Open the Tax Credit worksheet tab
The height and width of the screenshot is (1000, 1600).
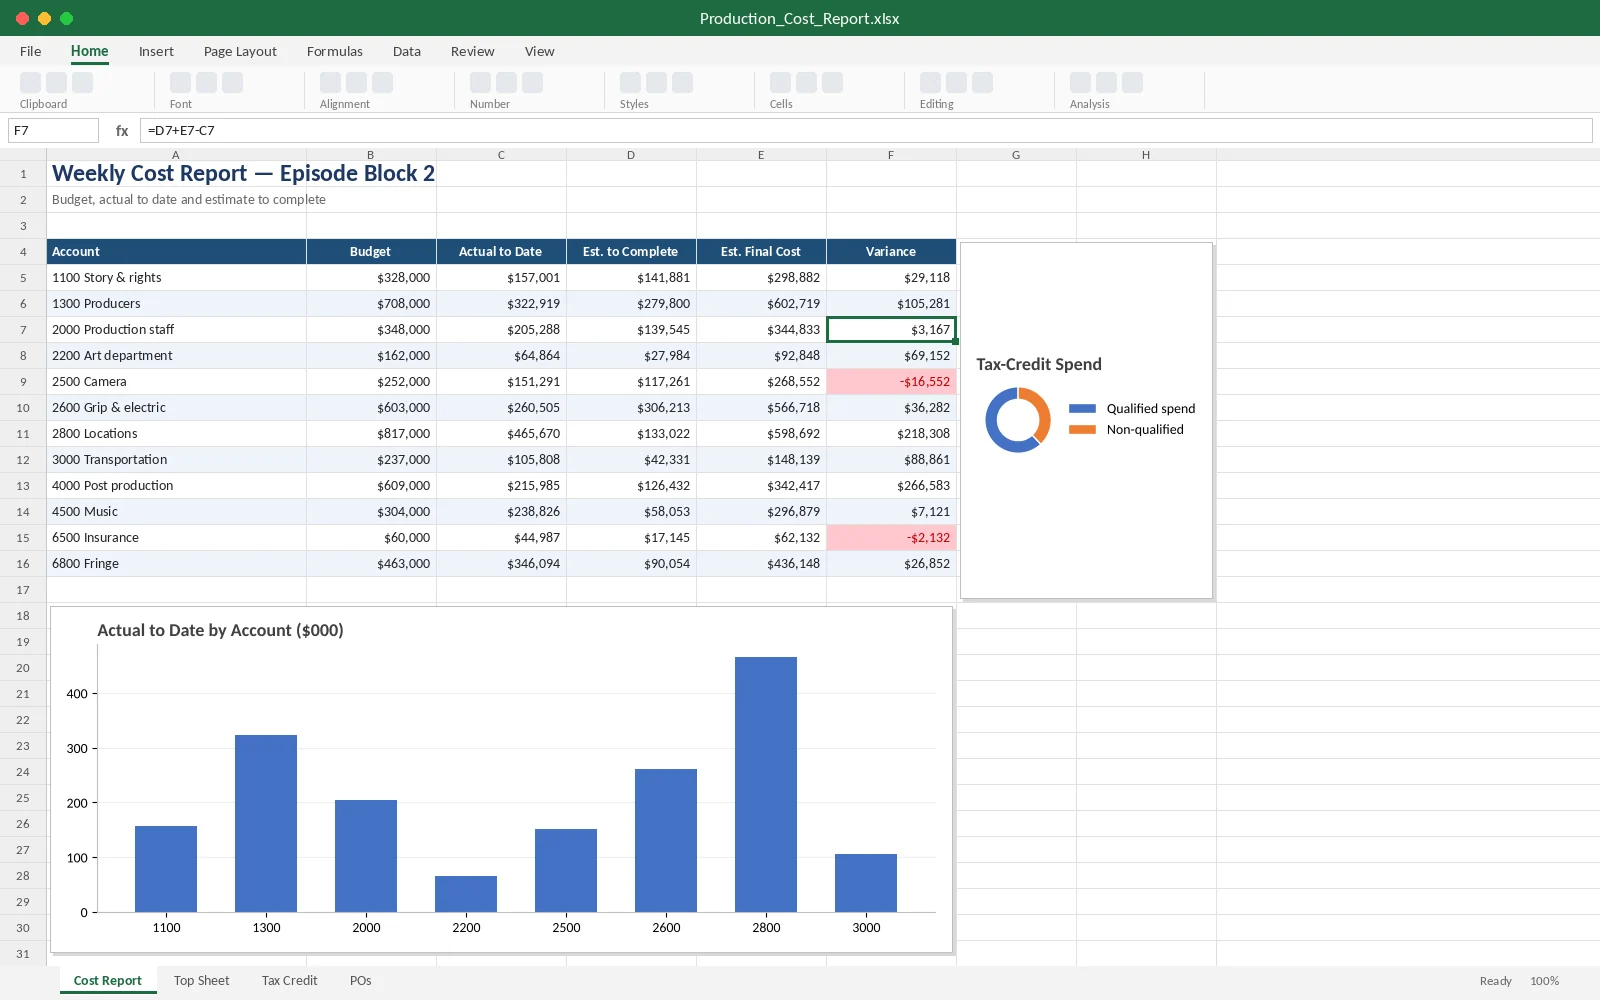pyautogui.click(x=290, y=981)
